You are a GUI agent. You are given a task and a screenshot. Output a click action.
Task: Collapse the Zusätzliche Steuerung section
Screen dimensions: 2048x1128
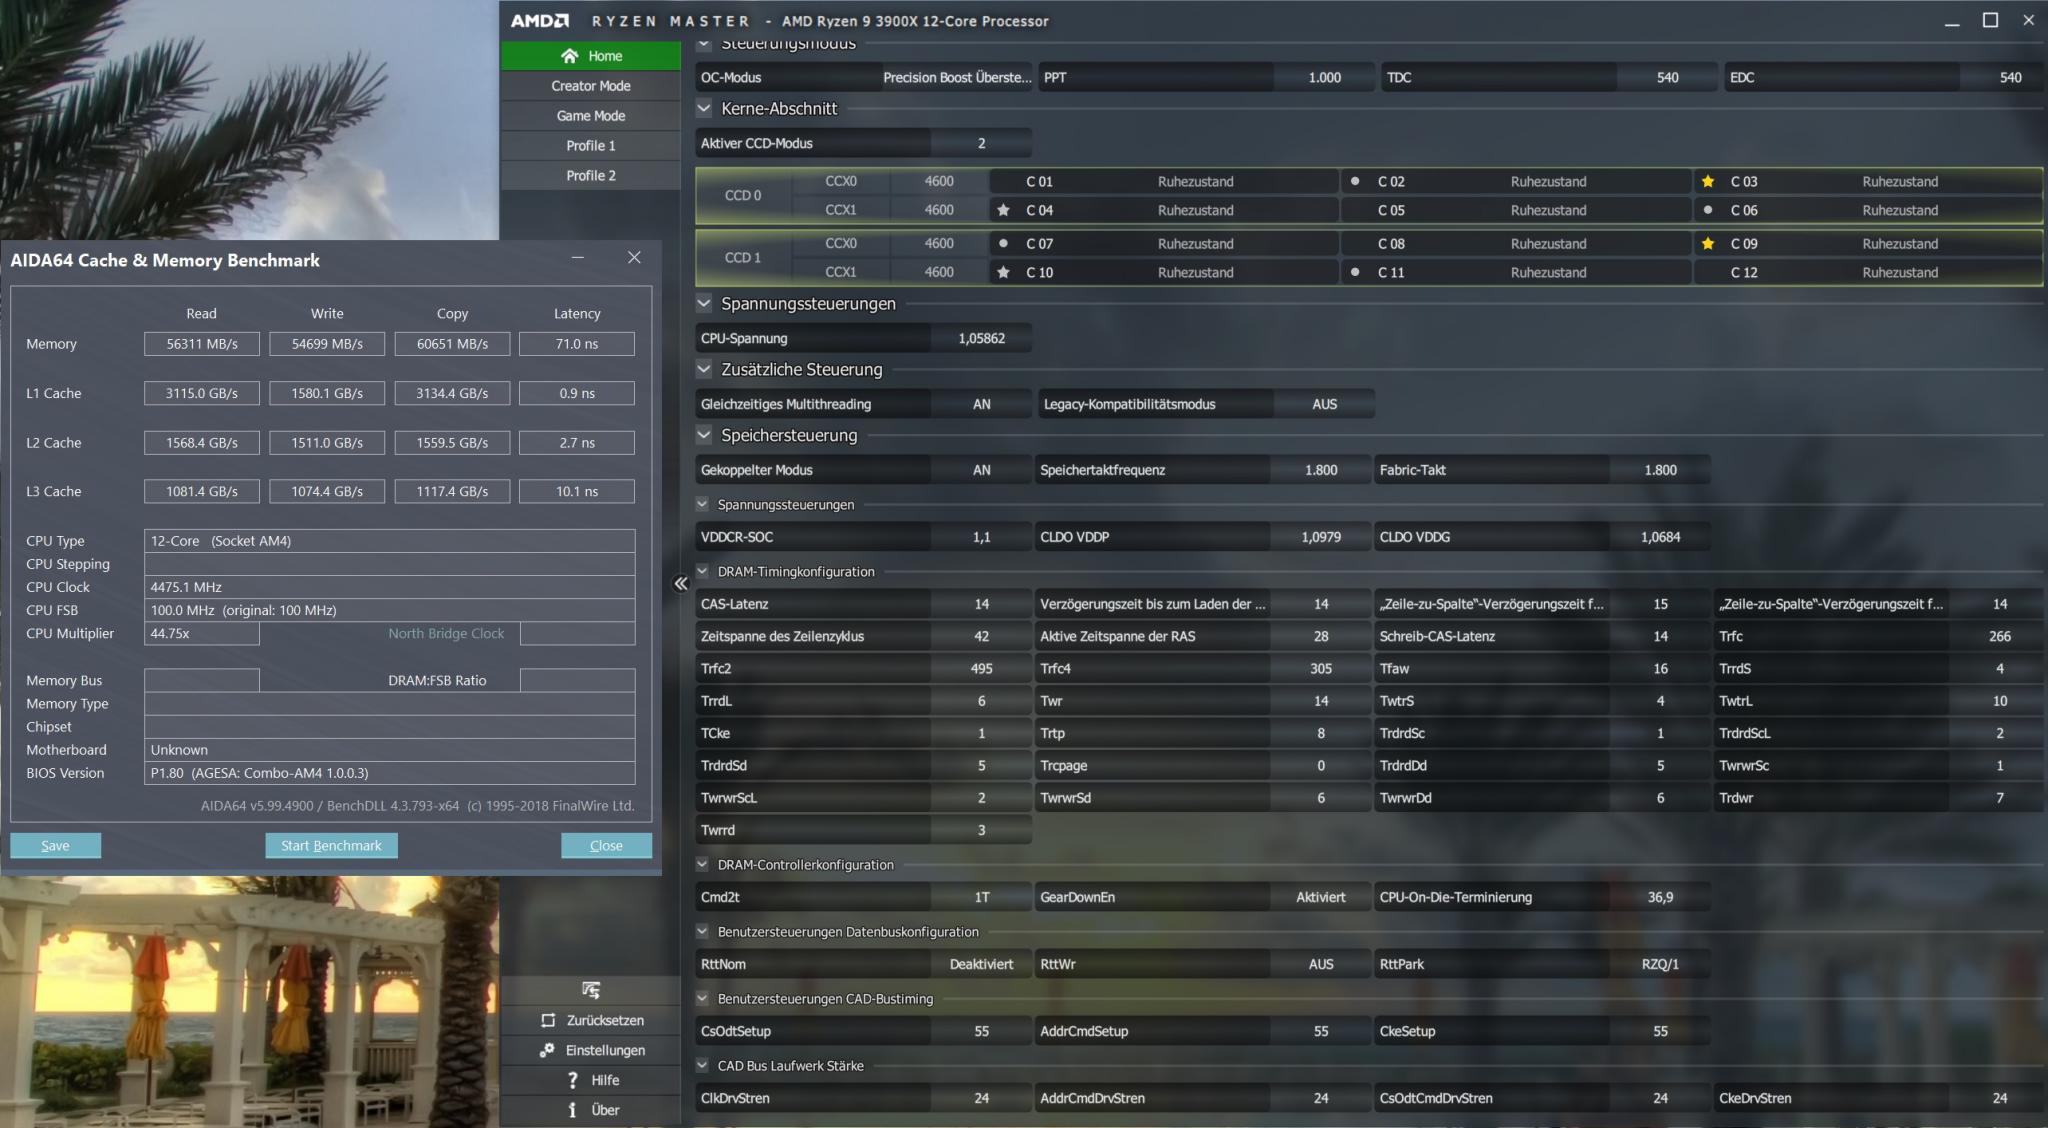(704, 369)
